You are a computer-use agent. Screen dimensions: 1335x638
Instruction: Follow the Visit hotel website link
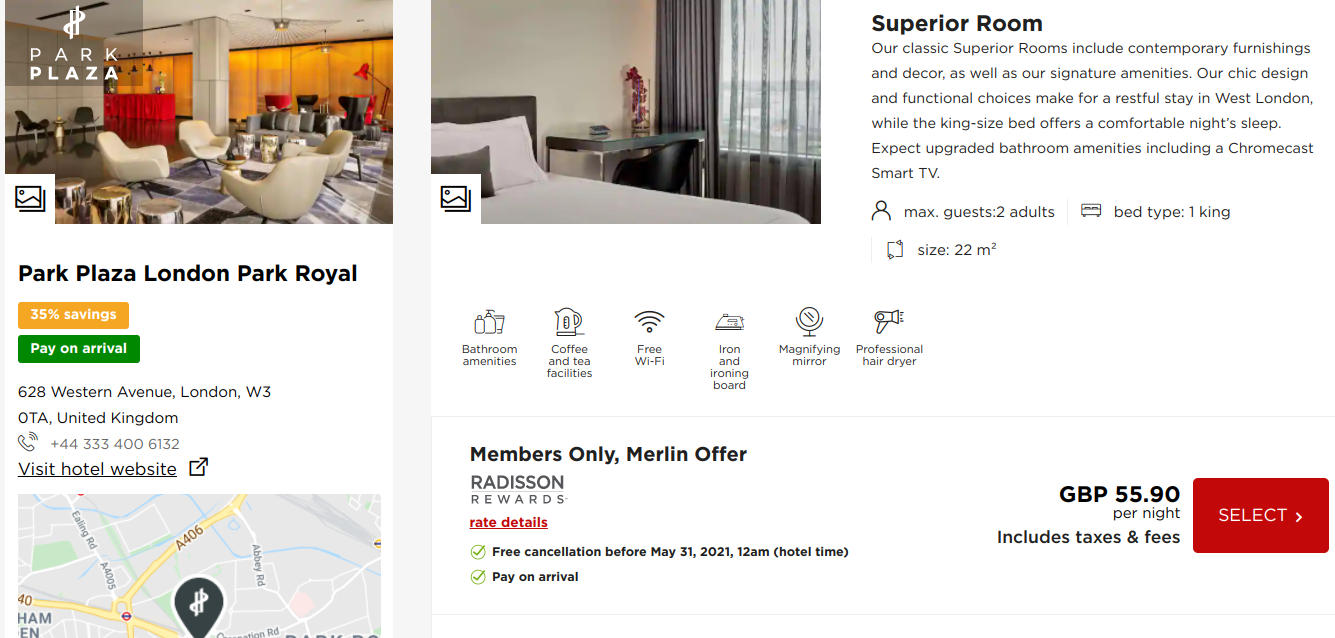(x=97, y=469)
